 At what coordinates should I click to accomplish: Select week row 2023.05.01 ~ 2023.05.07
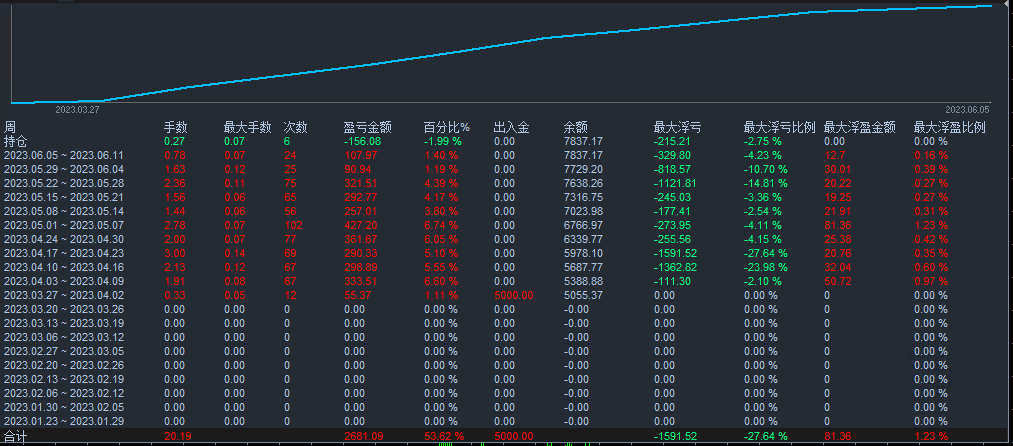(x=63, y=225)
